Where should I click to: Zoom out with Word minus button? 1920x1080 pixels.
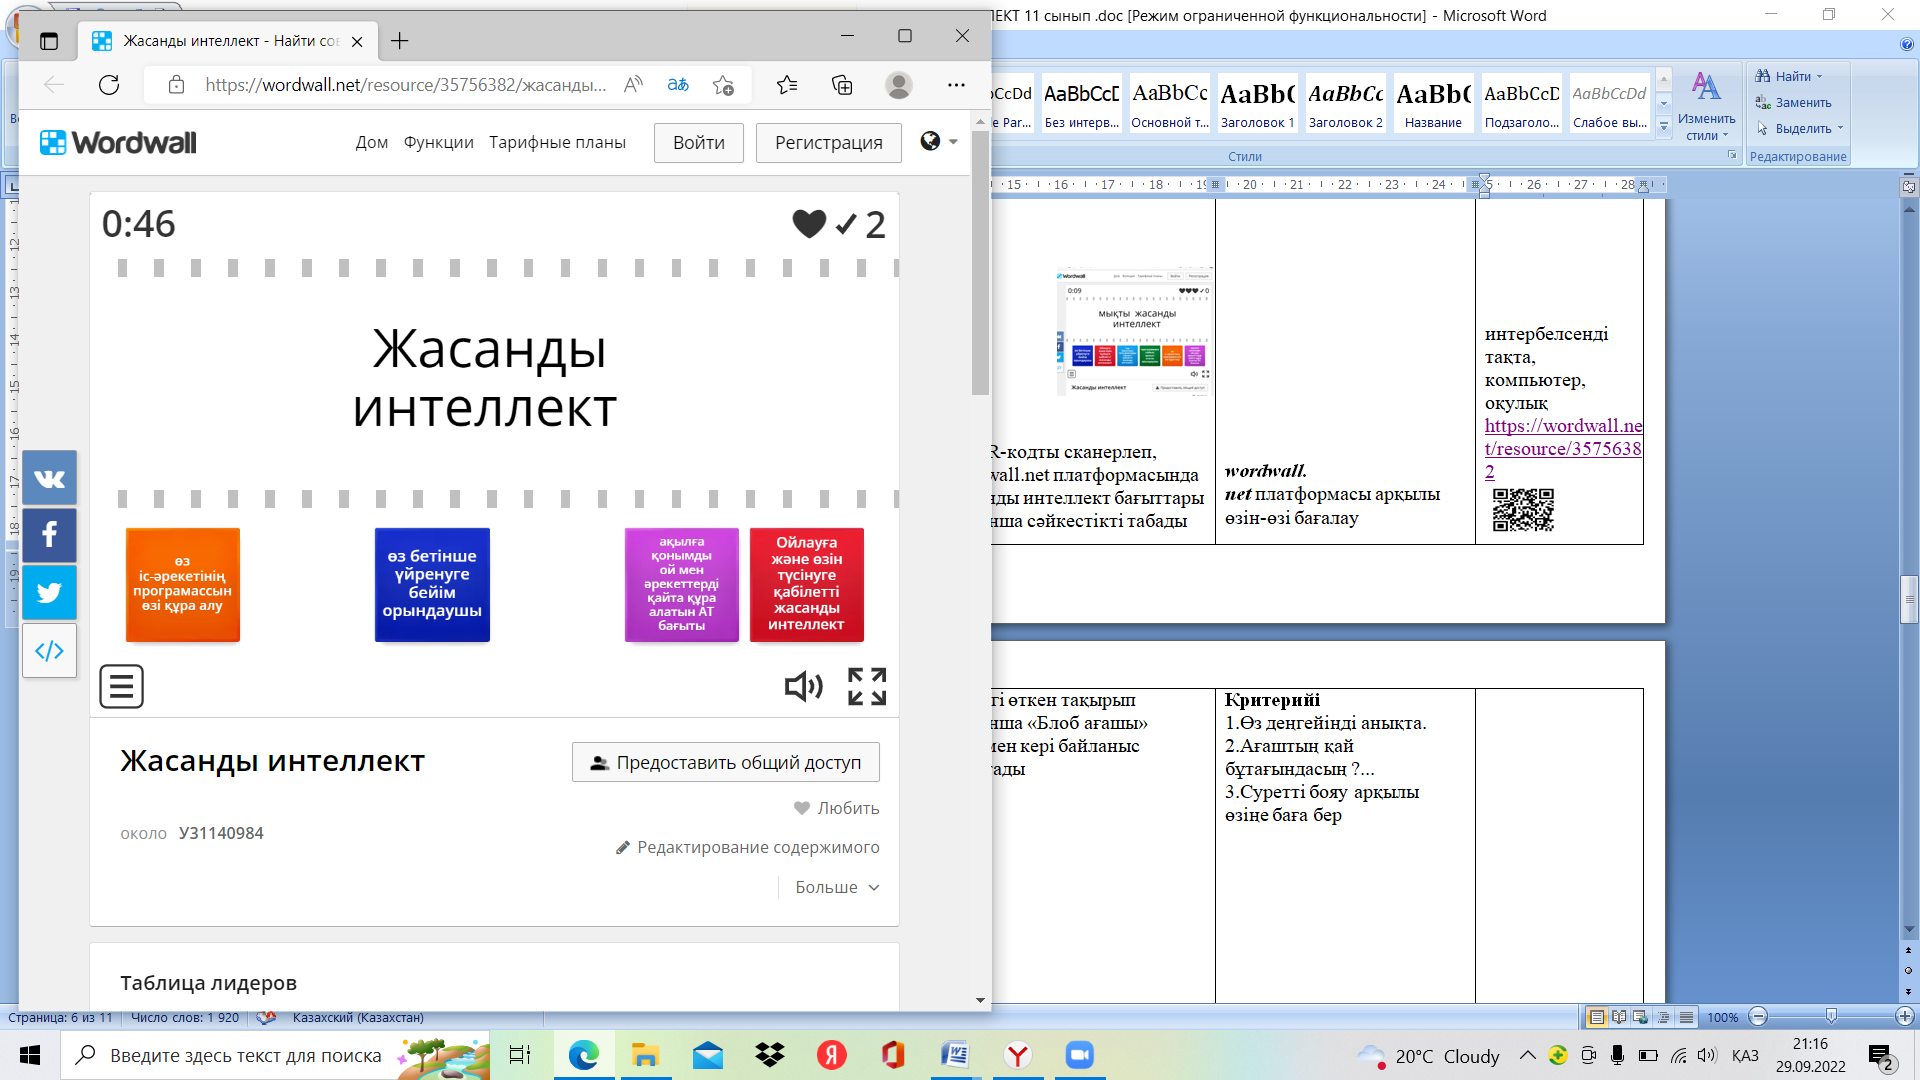pyautogui.click(x=1759, y=1017)
